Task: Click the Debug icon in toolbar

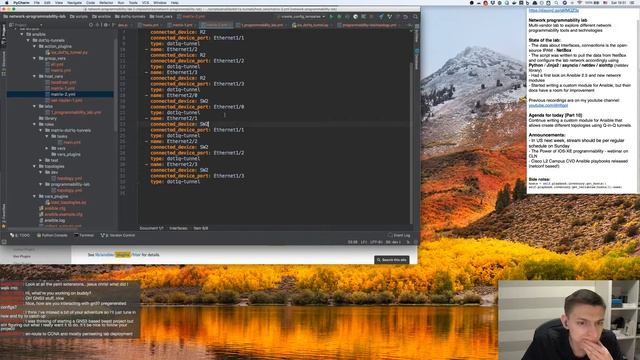Action: tap(339, 17)
